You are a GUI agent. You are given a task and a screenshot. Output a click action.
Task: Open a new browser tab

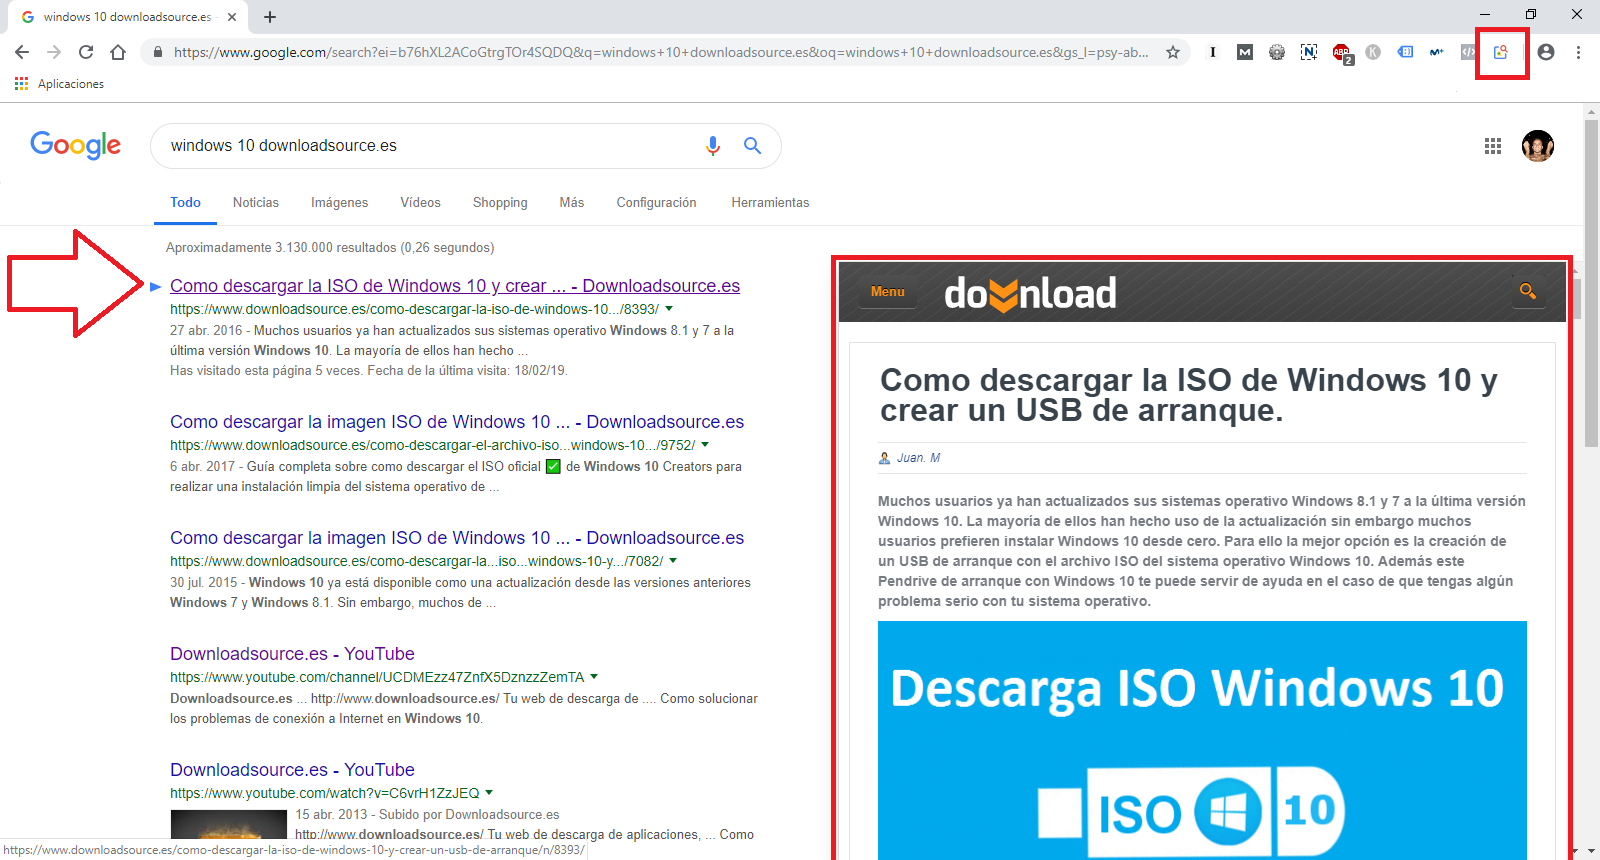(x=270, y=17)
